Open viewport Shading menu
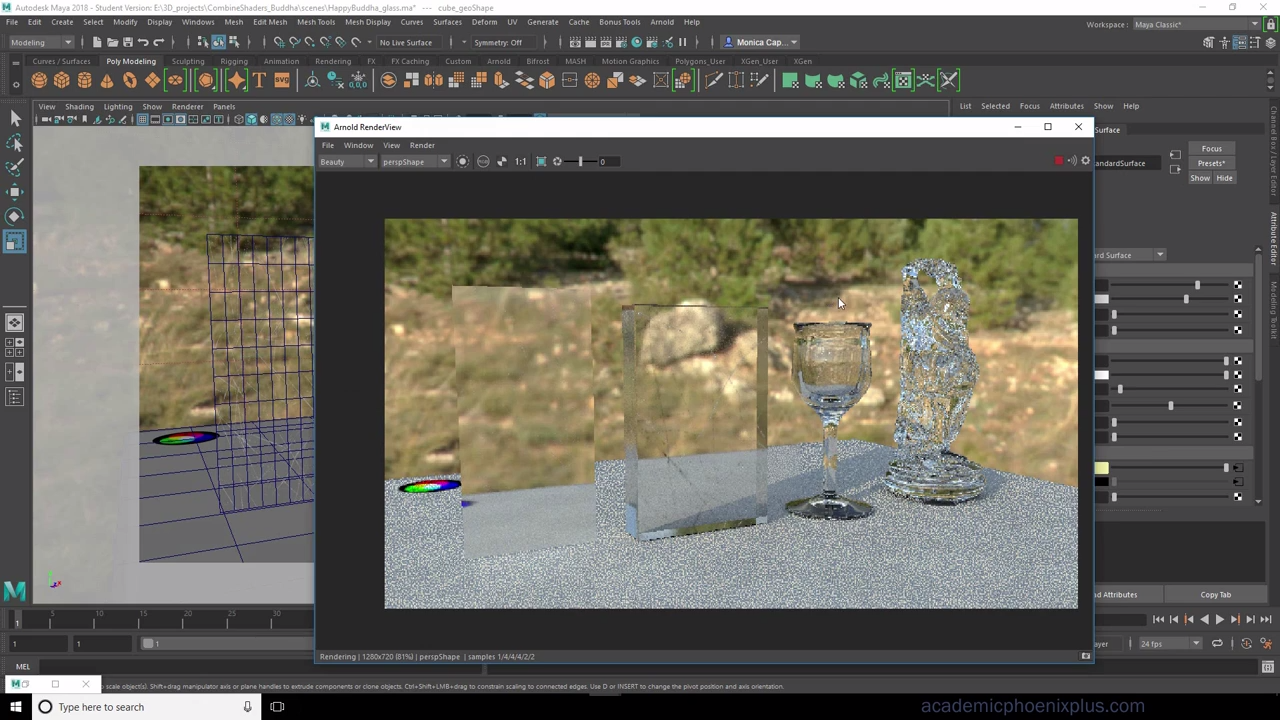This screenshot has width=1280, height=720. tap(79, 106)
